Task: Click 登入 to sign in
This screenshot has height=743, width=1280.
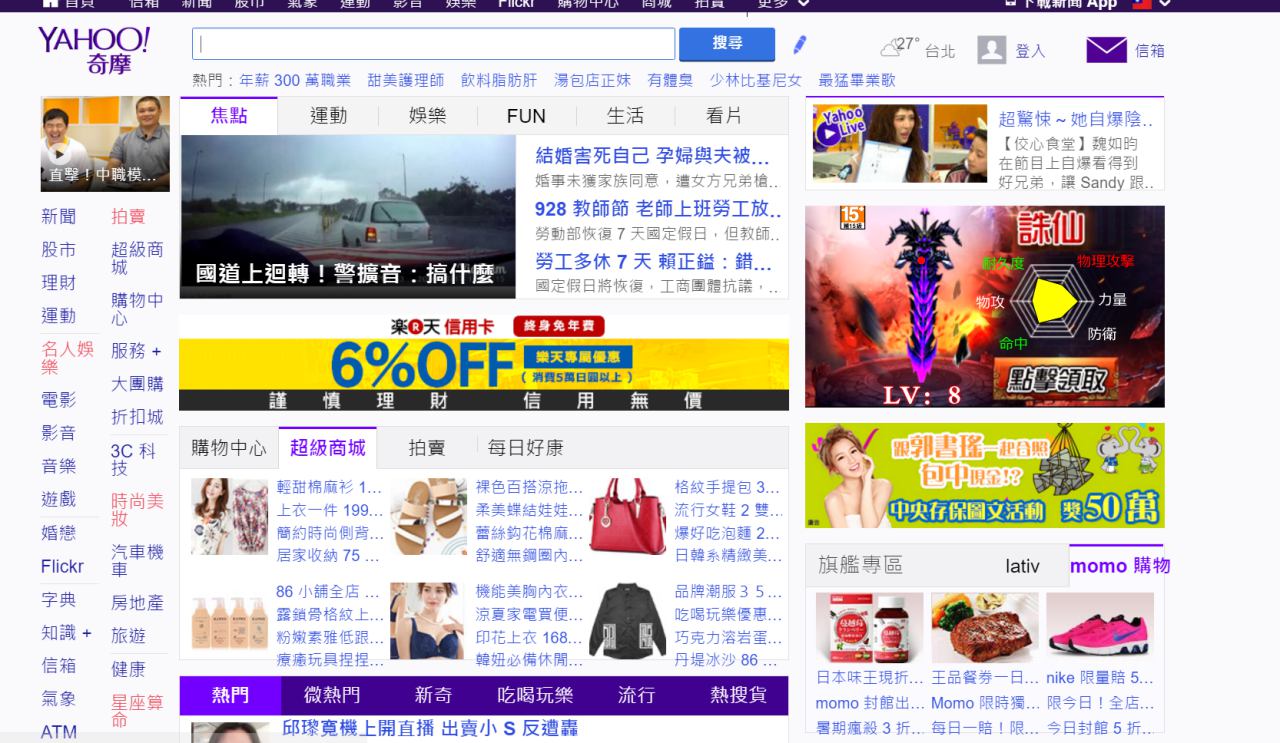Action: (x=1030, y=51)
